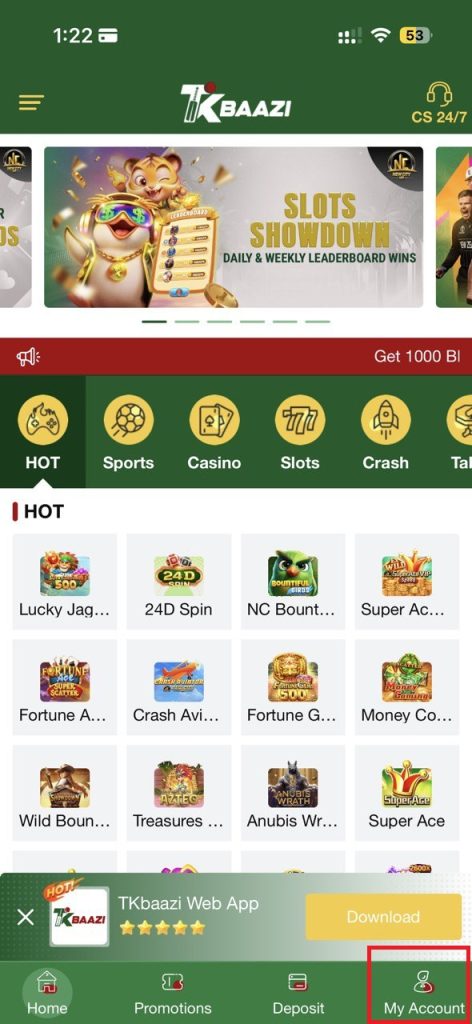Select the Crash rocket icon

click(x=385, y=421)
